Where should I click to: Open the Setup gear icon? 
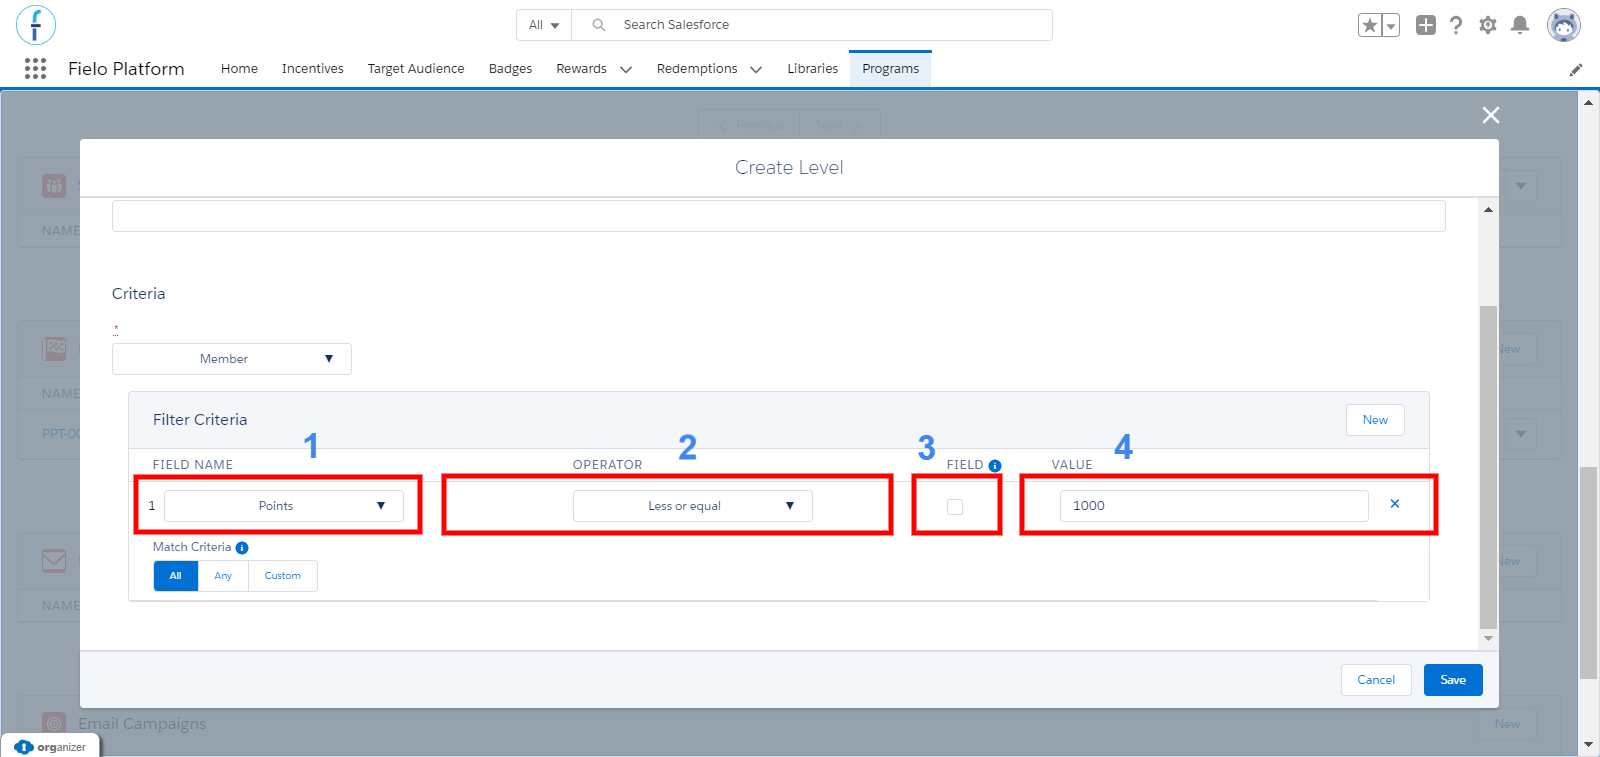[x=1488, y=25]
